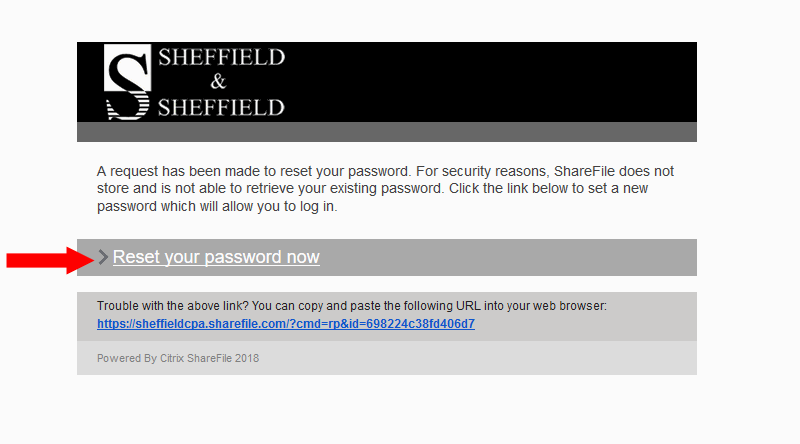Open the sheffieldcpa.sharefile.com reset URL
Viewport: 800px width, 444px height.
pyautogui.click(x=286, y=324)
